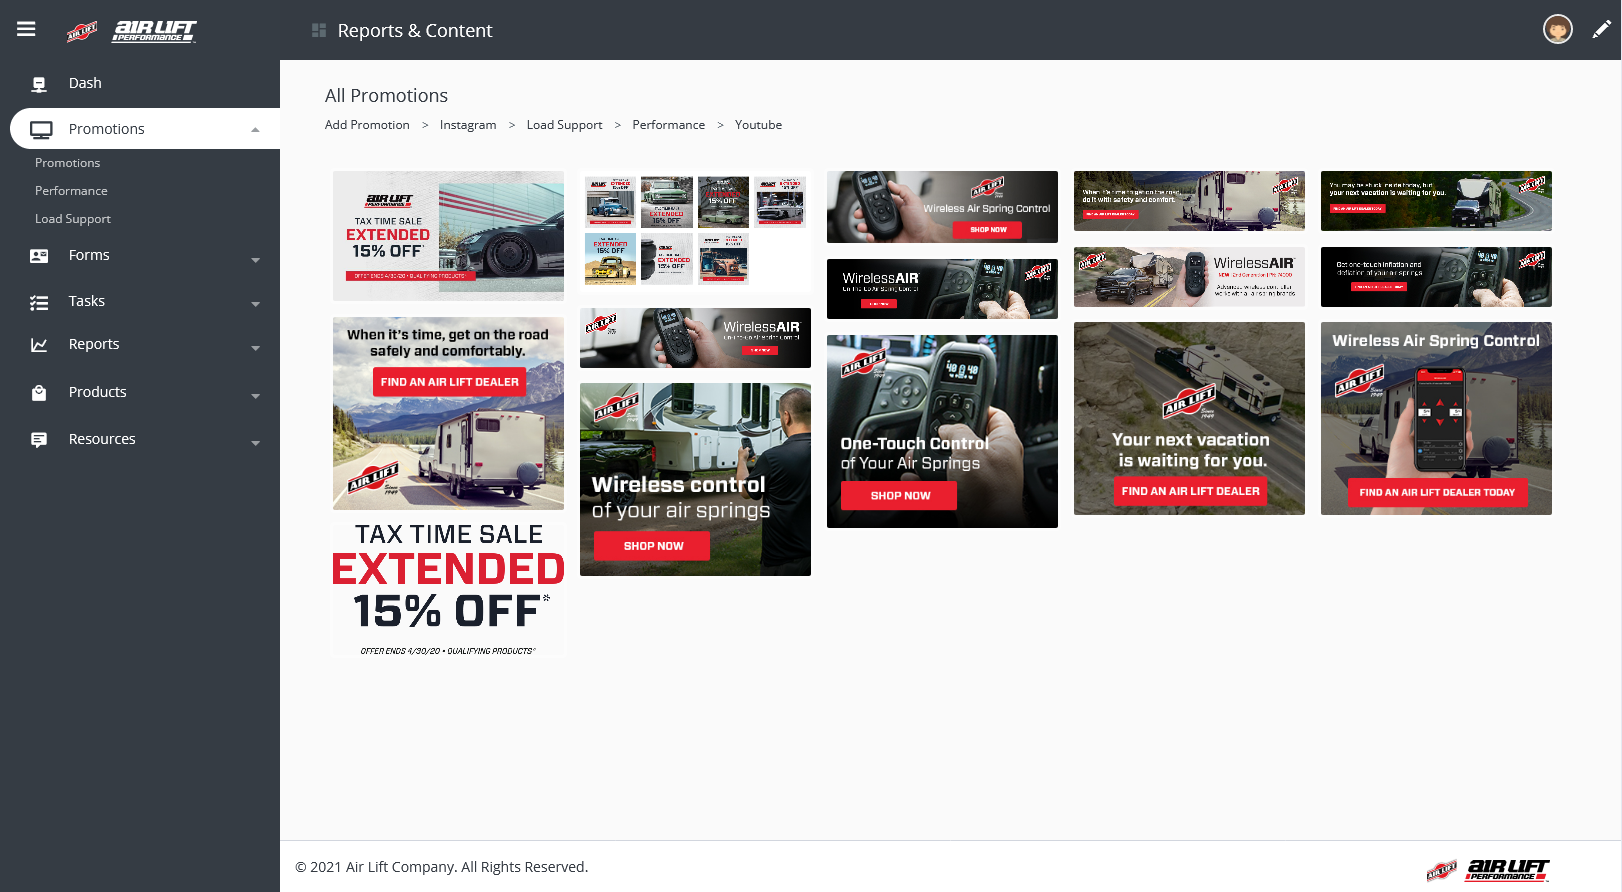Open the one-touch inflation dark banner
This screenshot has width=1622, height=892.
(1436, 277)
